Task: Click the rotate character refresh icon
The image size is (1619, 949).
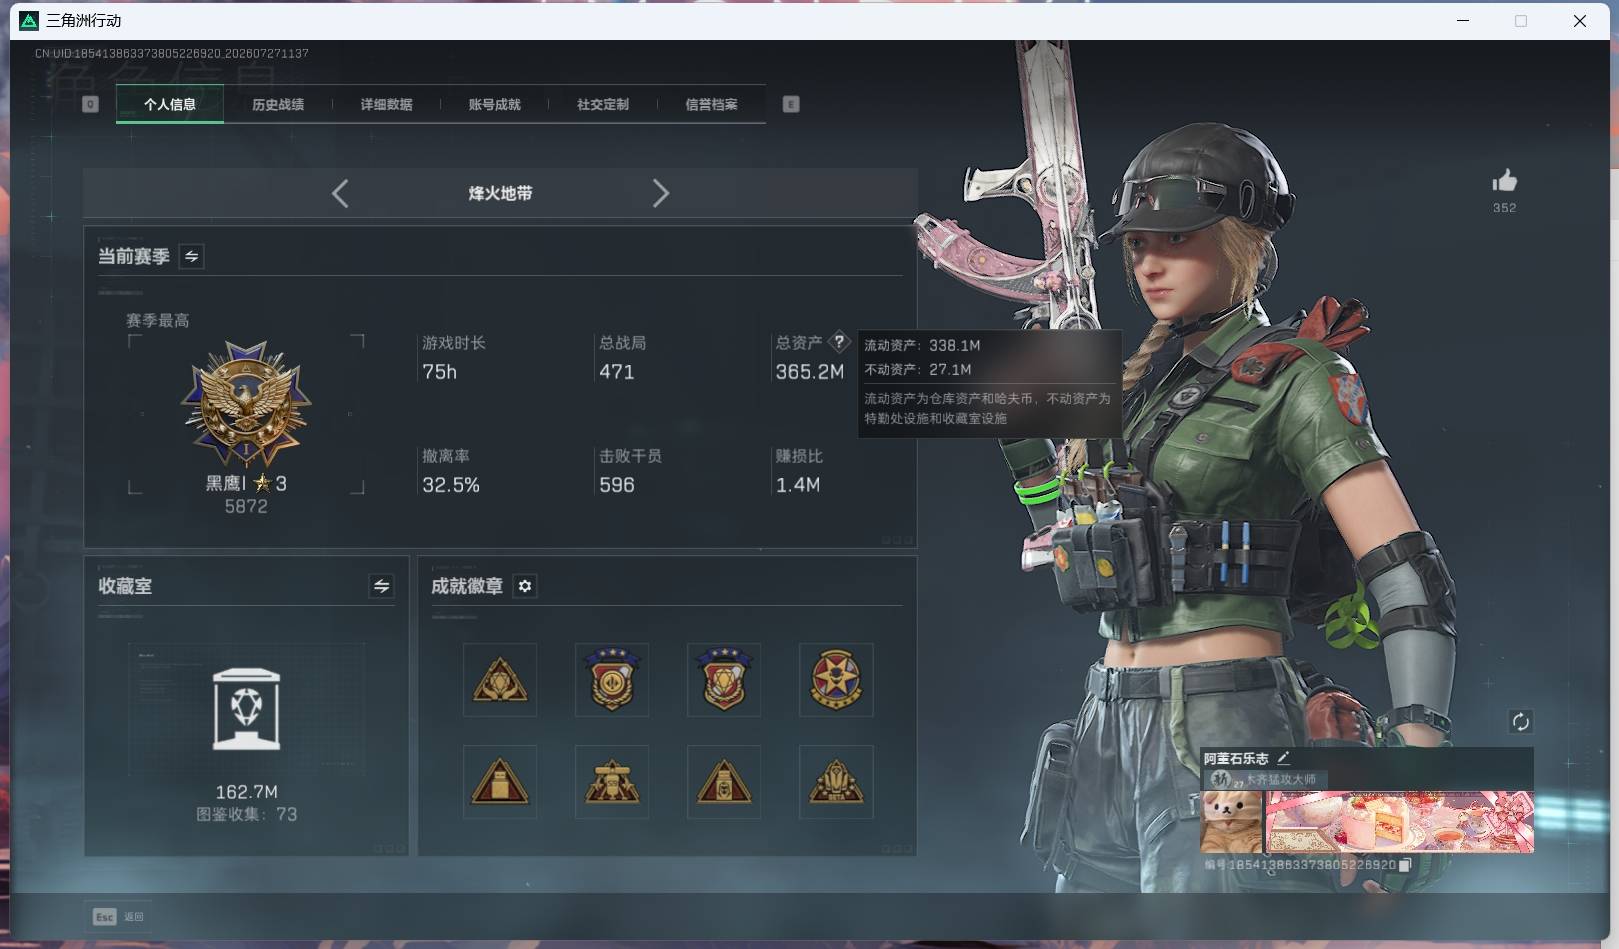Action: [1520, 722]
